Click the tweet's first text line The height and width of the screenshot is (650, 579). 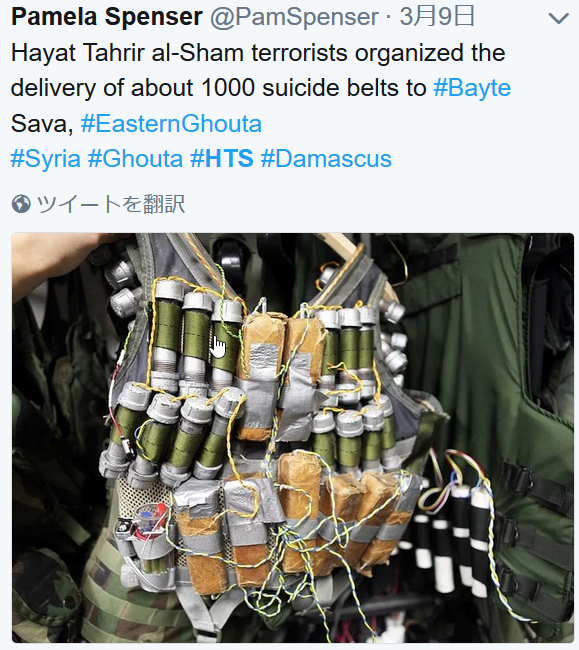(258, 53)
